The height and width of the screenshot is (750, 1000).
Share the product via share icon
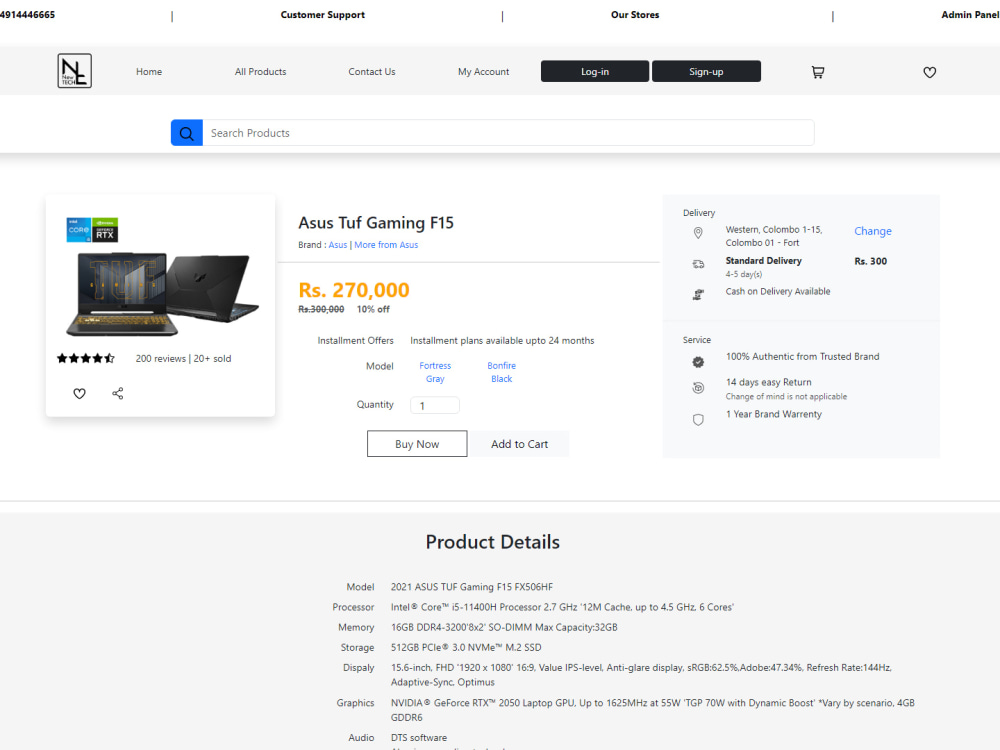(117, 393)
